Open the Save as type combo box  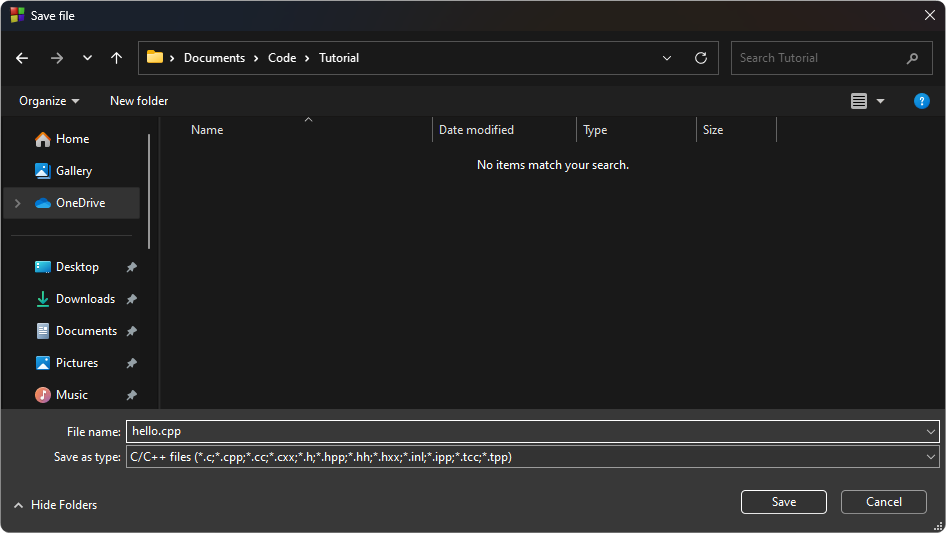[533, 457]
